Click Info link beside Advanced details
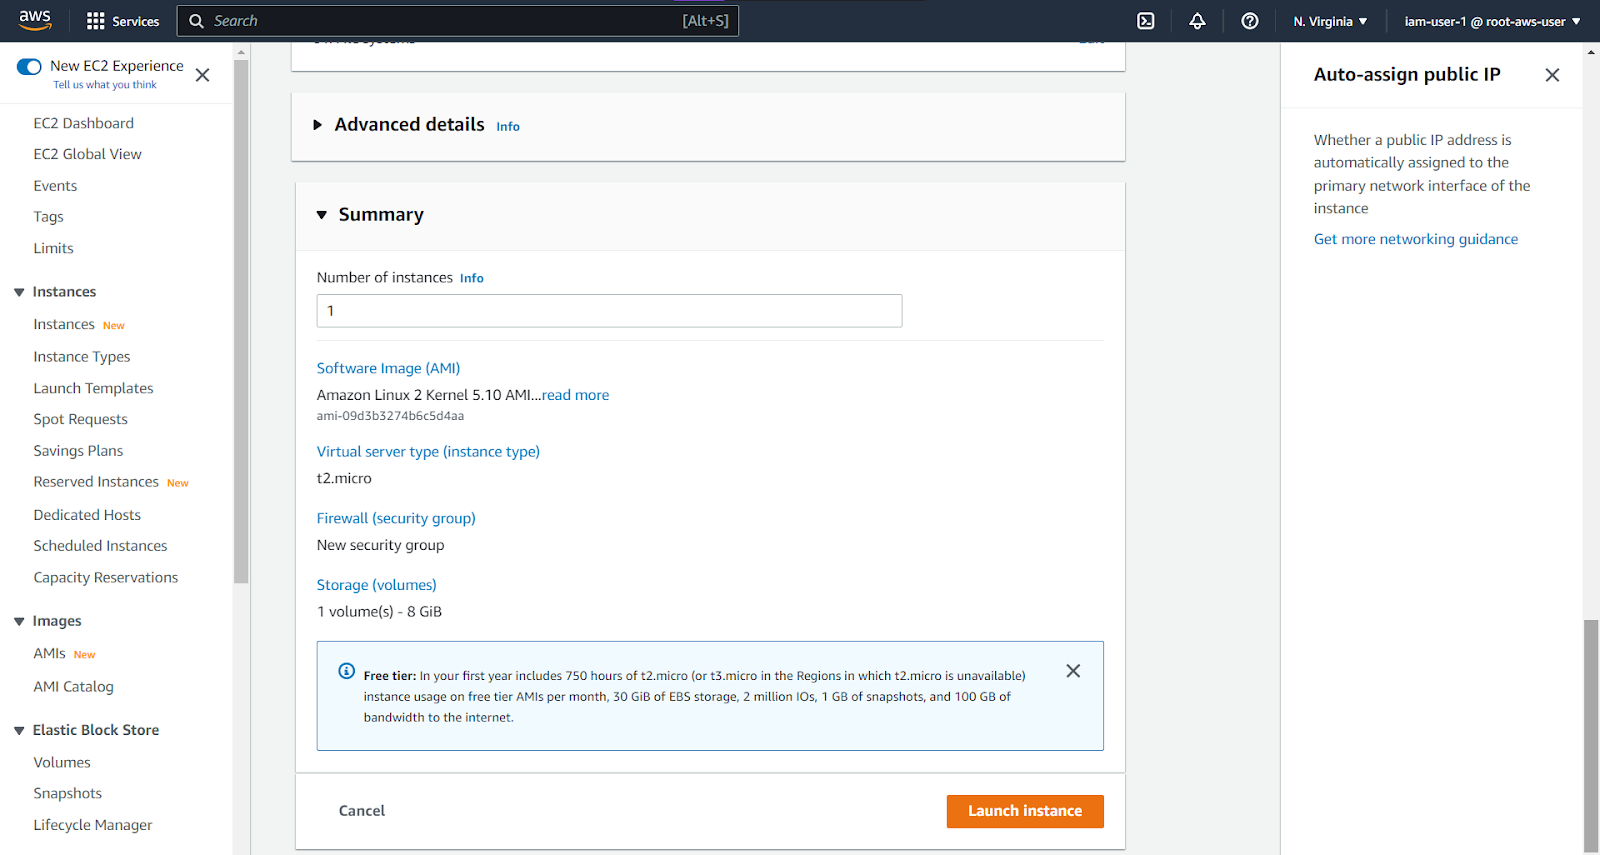 click(508, 127)
